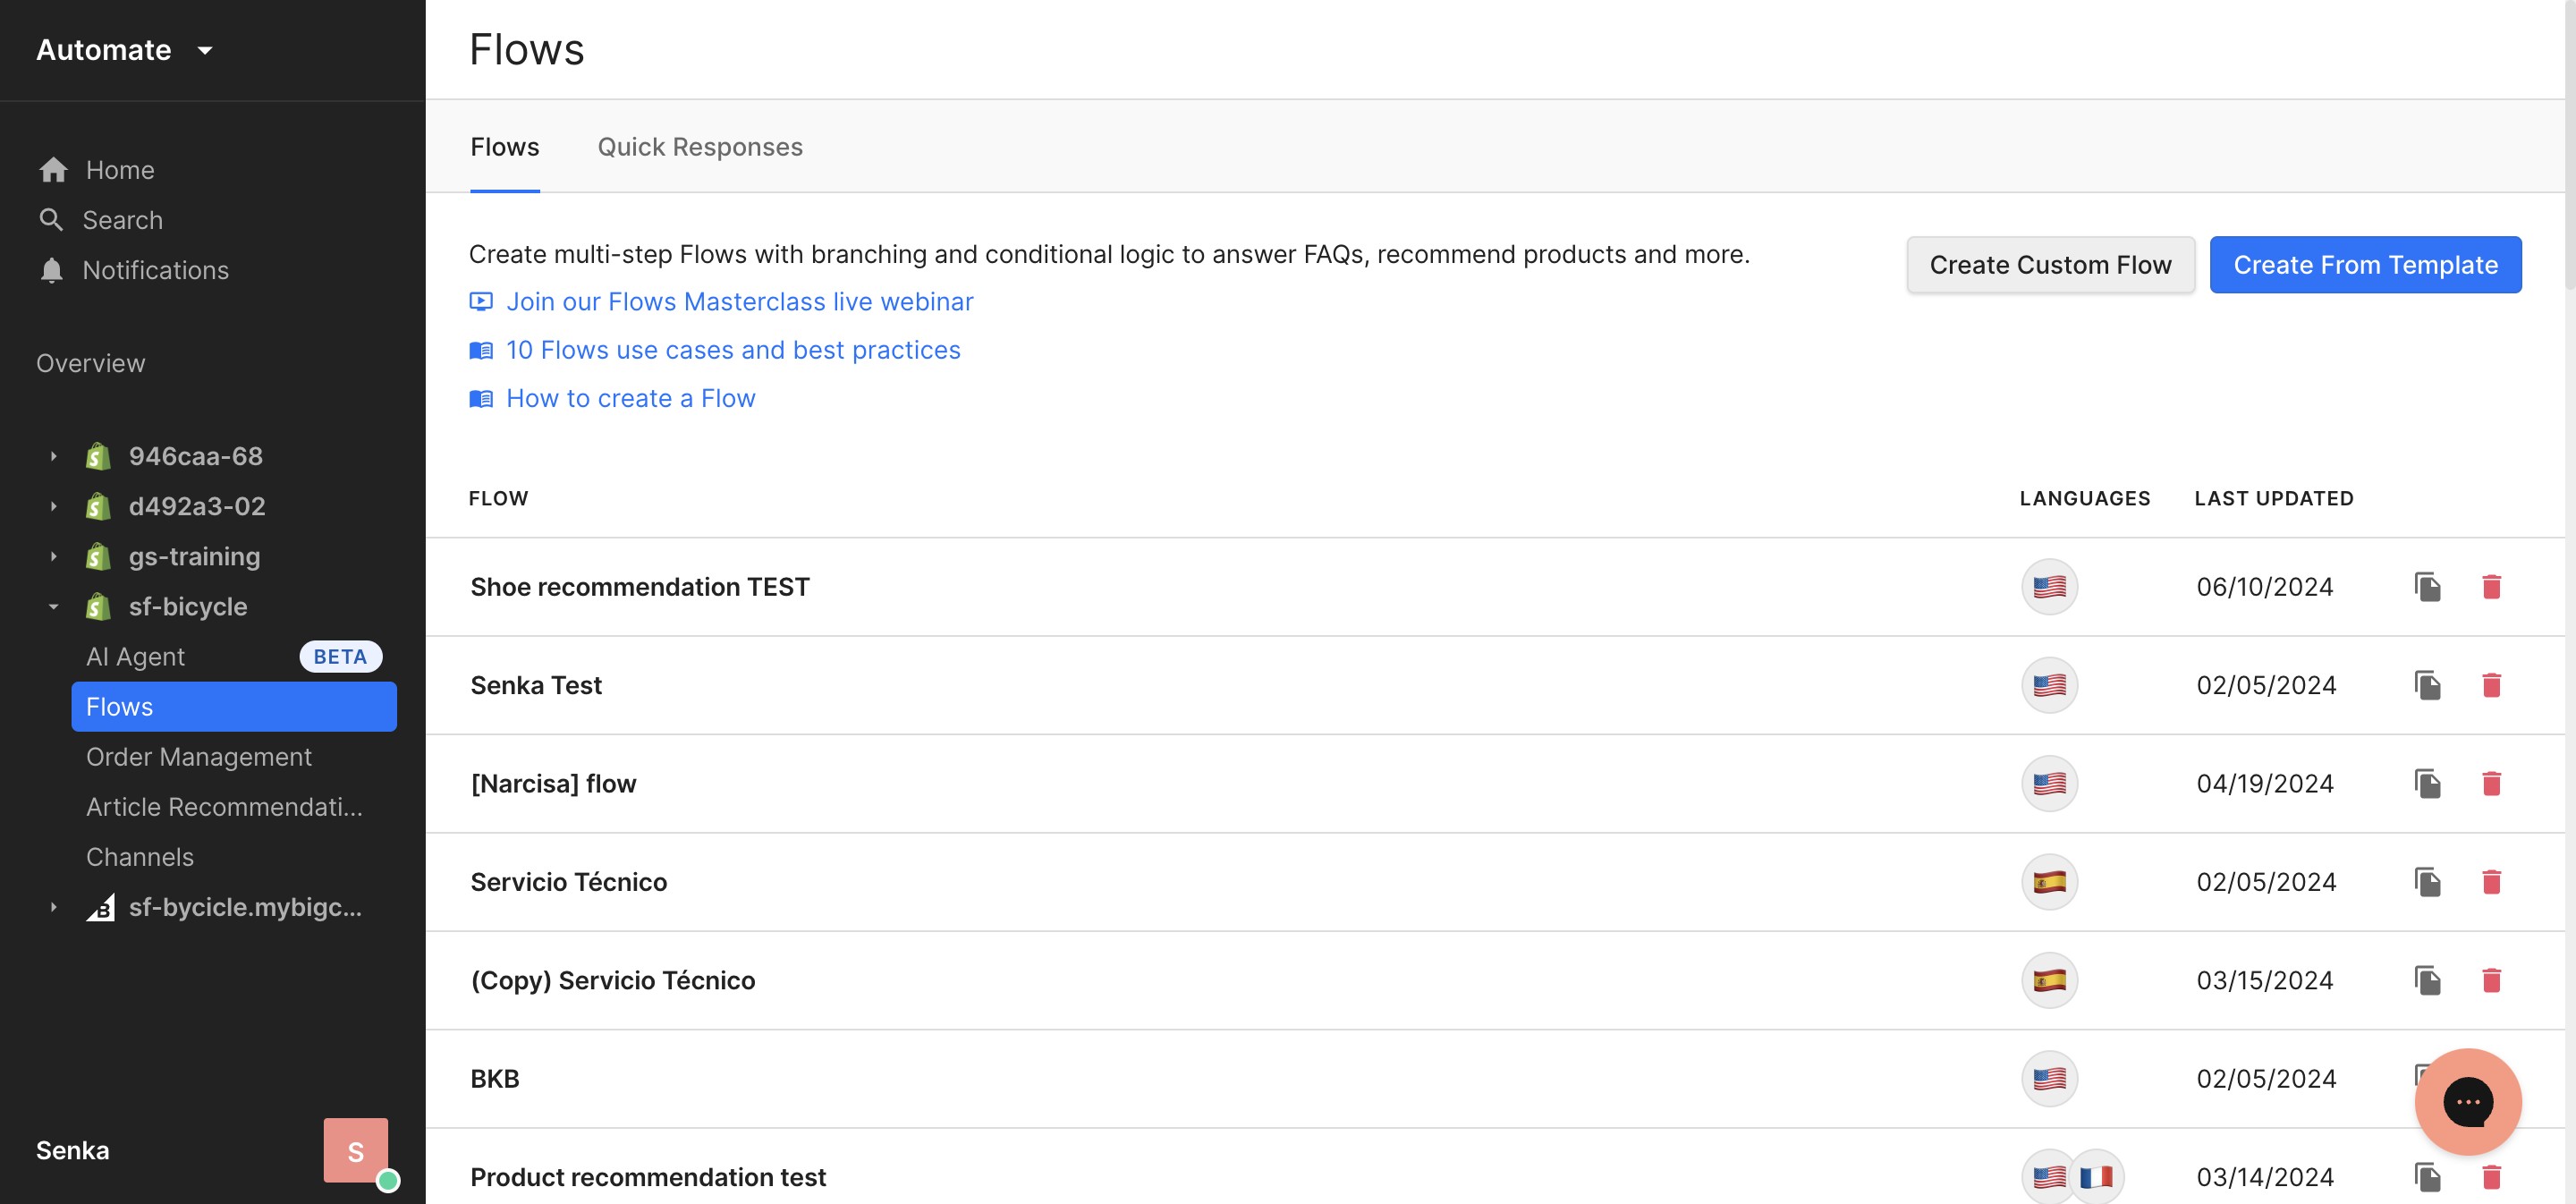Click the Home icon in sidebar
Screen dimensions: 2576x1204
[x=53, y=170]
